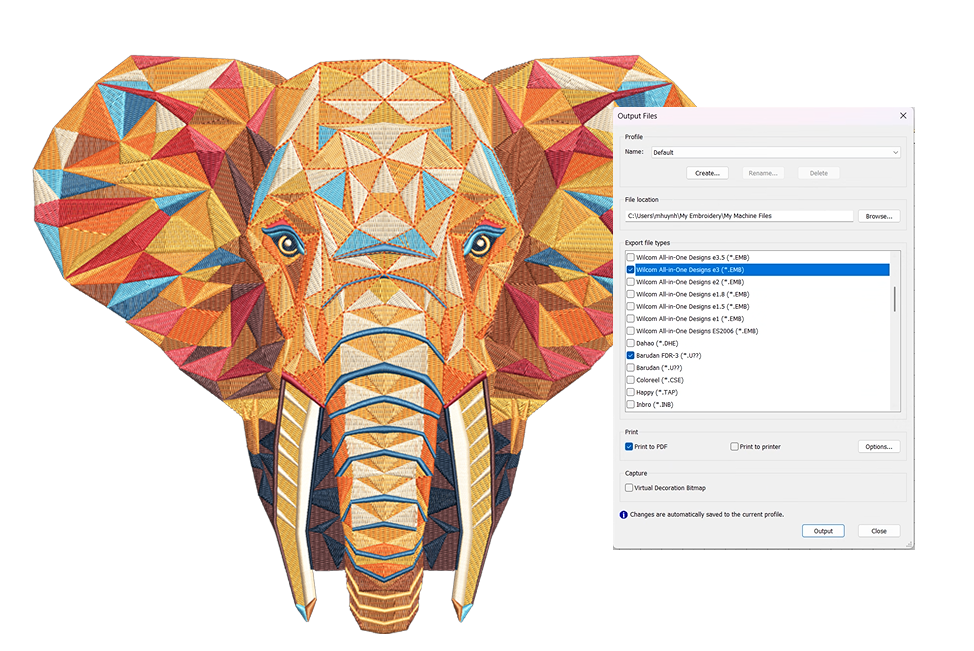Click the Browse... button for file location
974x651 pixels.
pyautogui.click(x=878, y=216)
